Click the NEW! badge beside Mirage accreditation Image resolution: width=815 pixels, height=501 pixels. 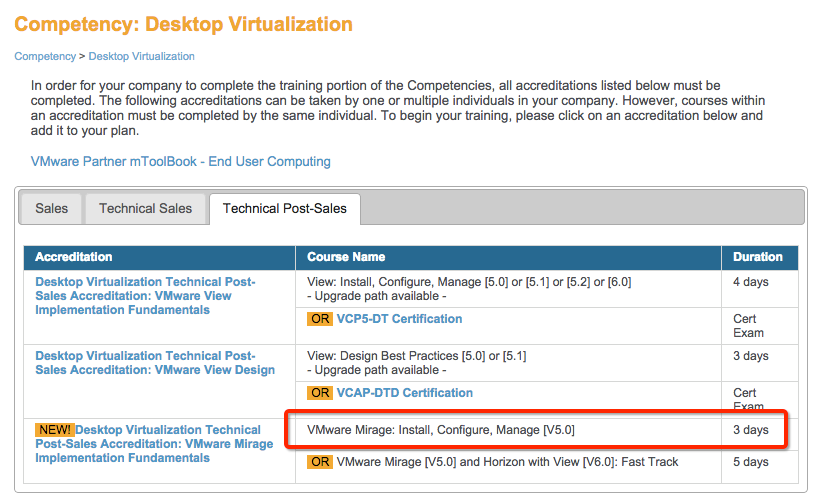coord(55,430)
